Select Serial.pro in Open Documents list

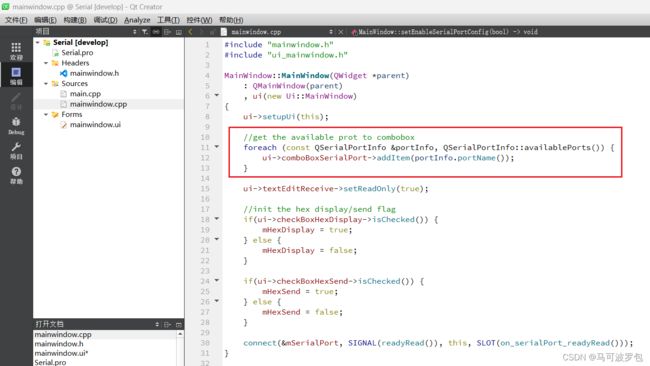pos(50,362)
